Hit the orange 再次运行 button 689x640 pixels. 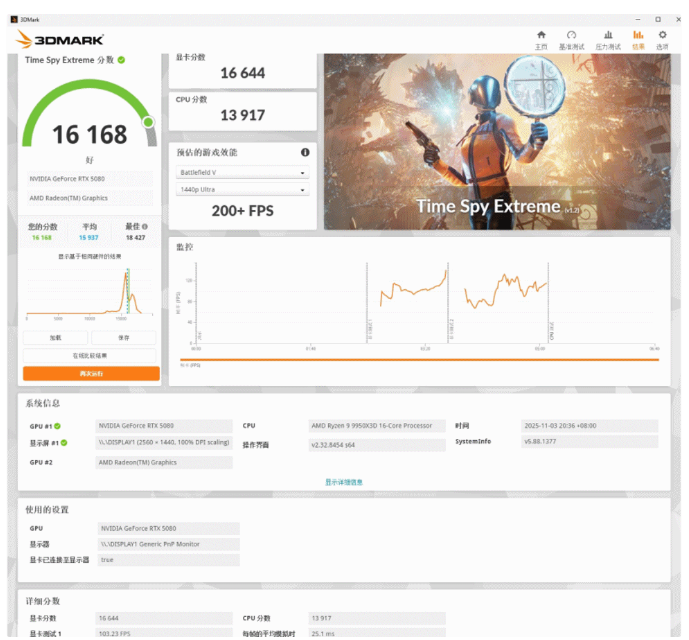tap(90, 373)
